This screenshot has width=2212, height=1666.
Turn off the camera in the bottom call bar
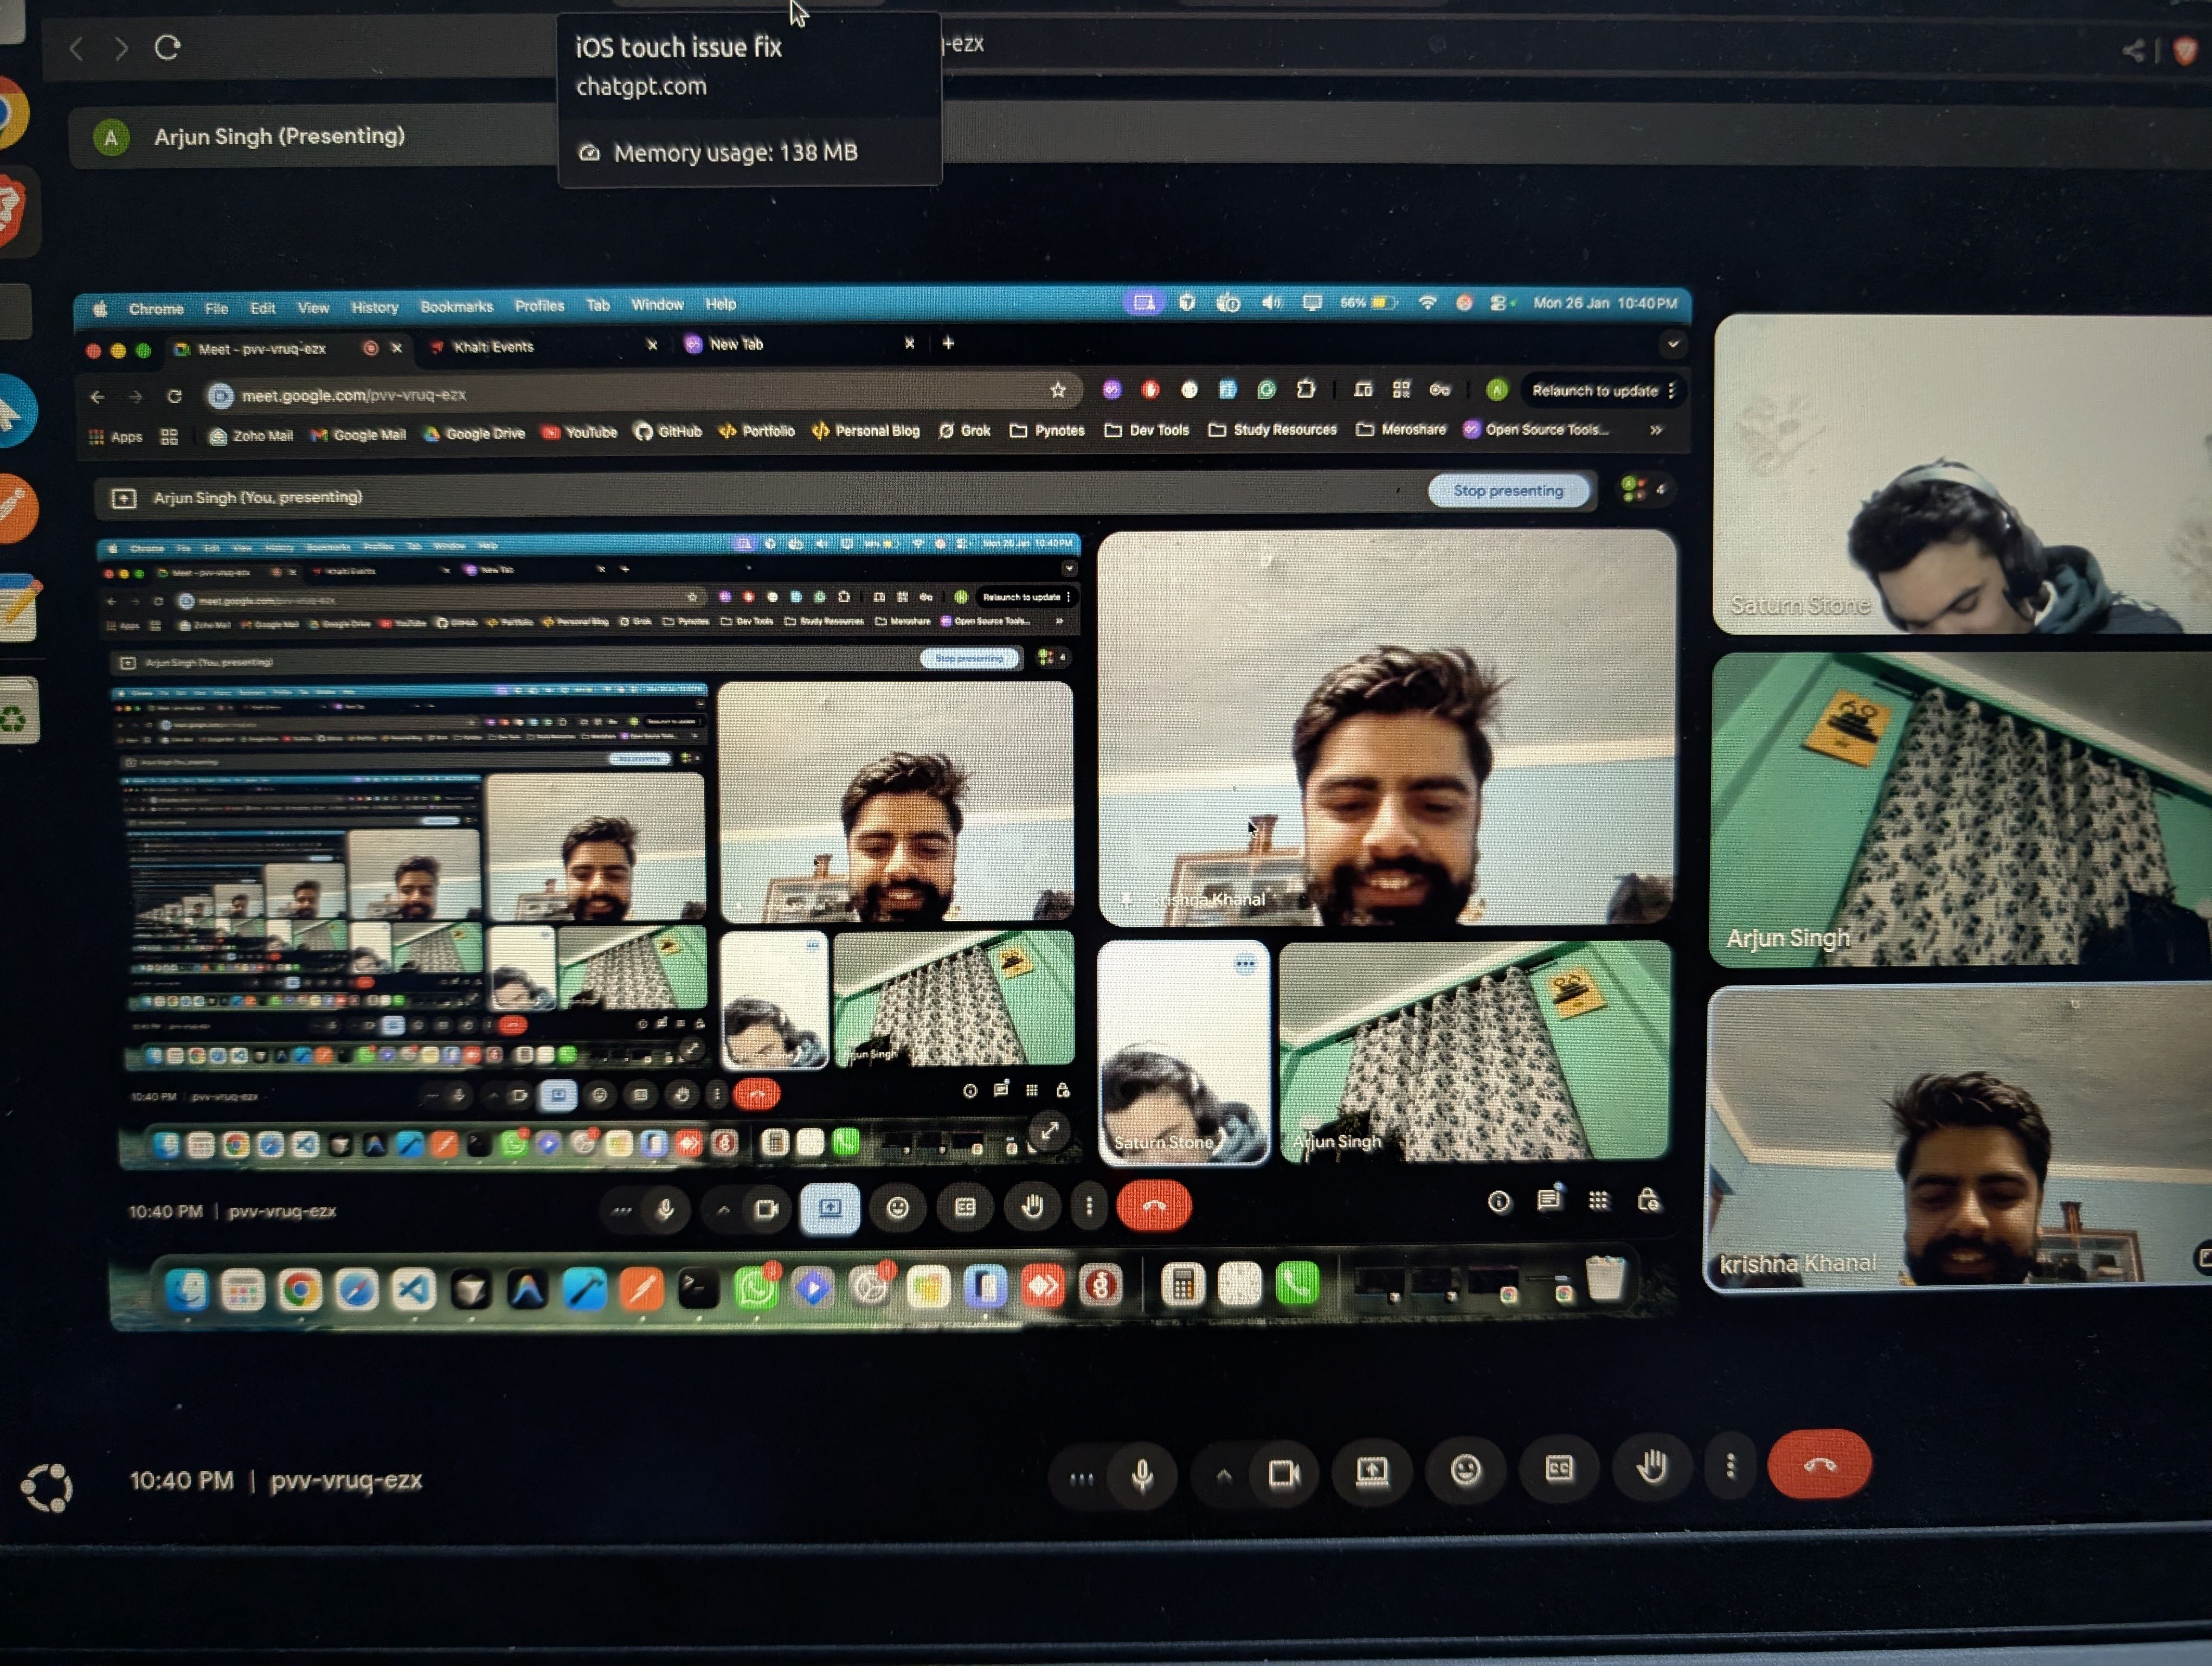tap(1284, 1473)
